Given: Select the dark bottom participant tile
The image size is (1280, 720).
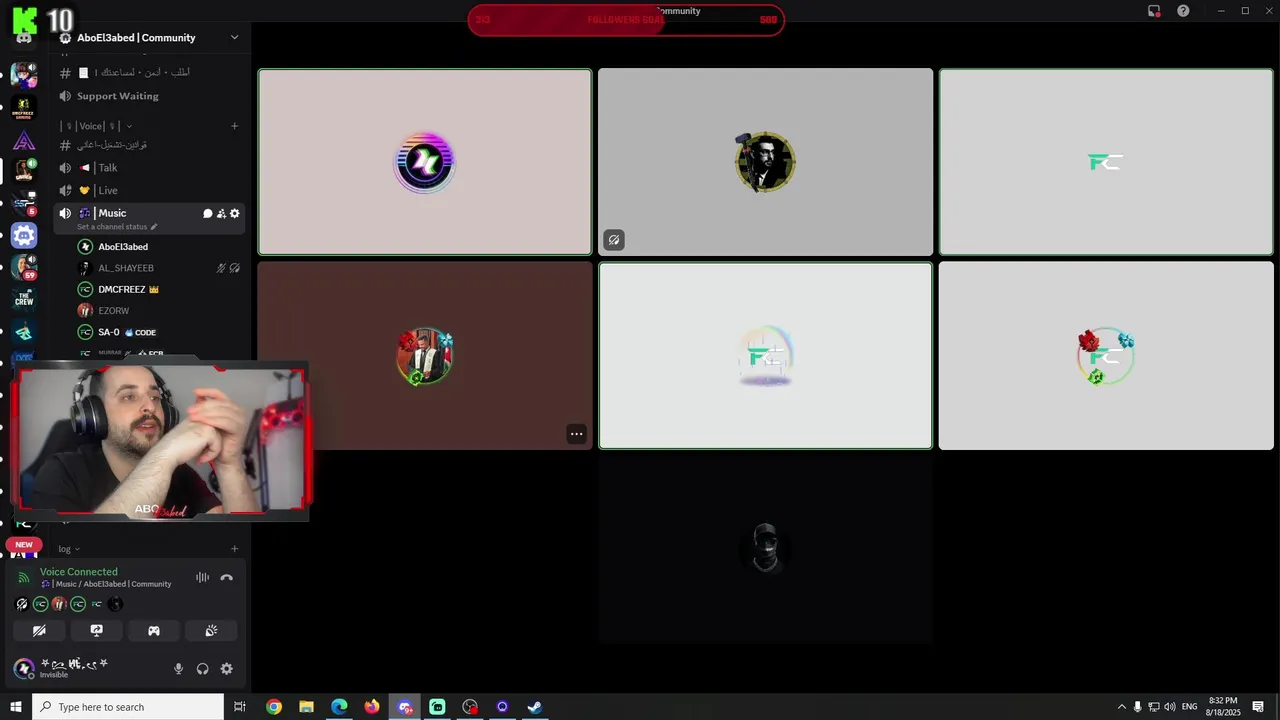Looking at the screenshot, I should [765, 549].
